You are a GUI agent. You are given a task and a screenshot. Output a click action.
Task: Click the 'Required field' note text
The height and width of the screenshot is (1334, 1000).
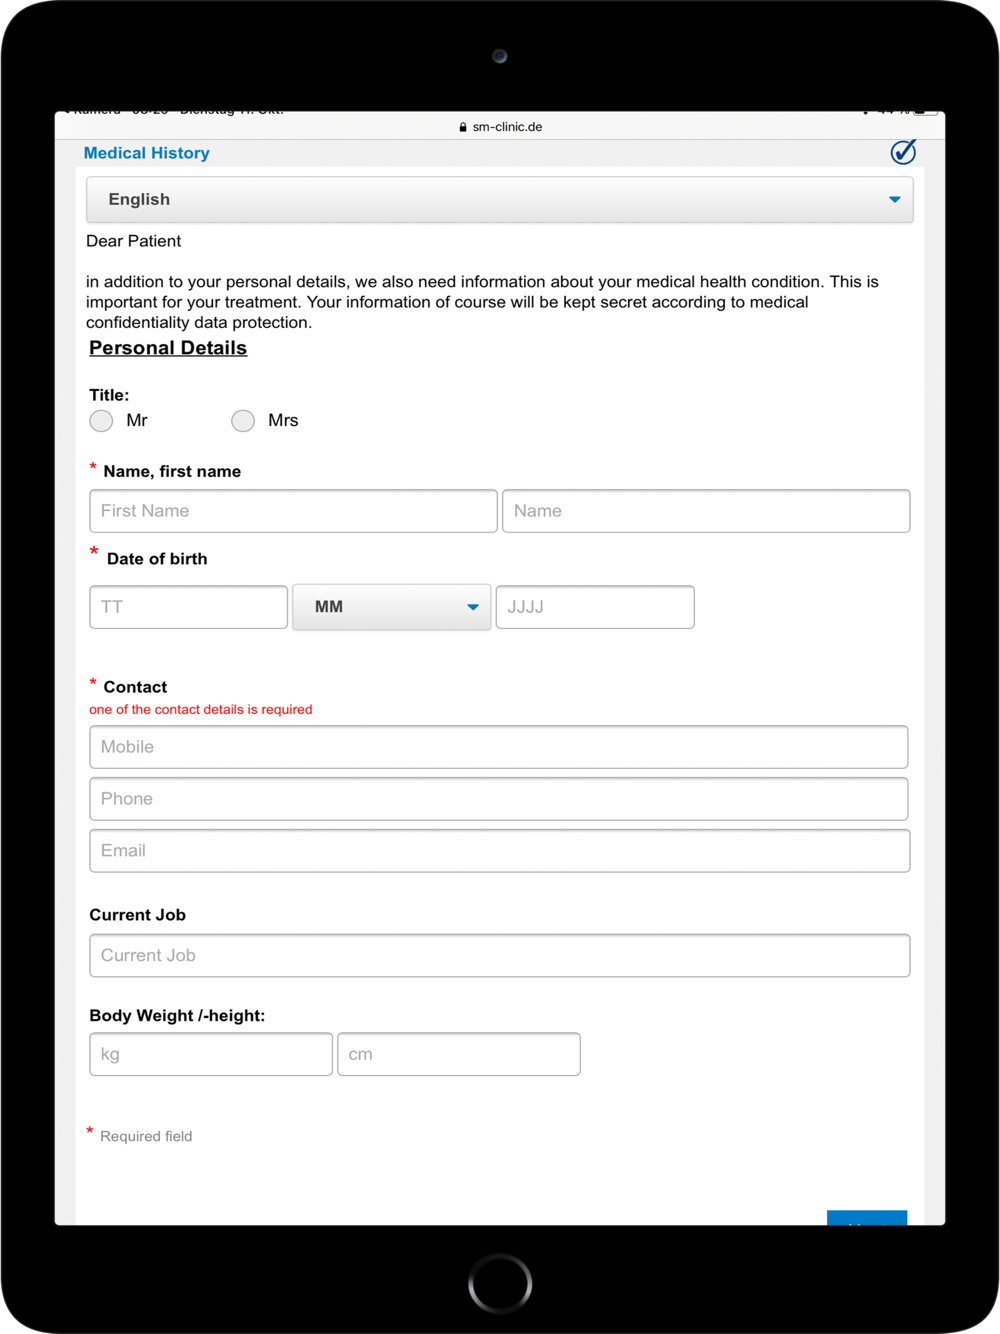[x=146, y=1136]
